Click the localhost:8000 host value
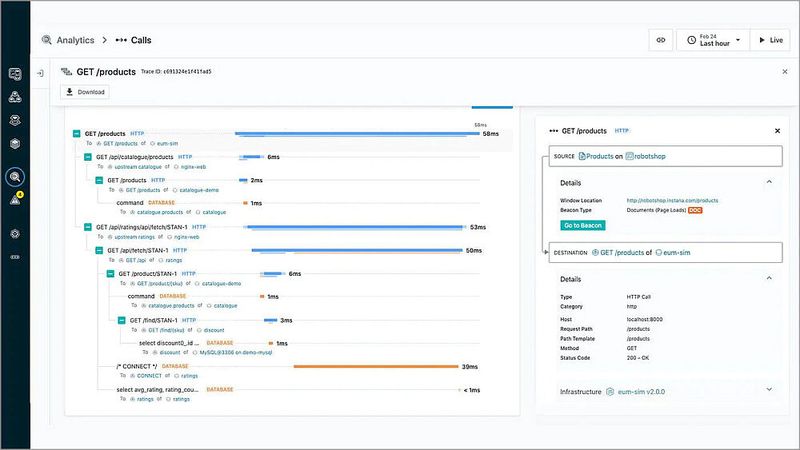 pos(644,319)
